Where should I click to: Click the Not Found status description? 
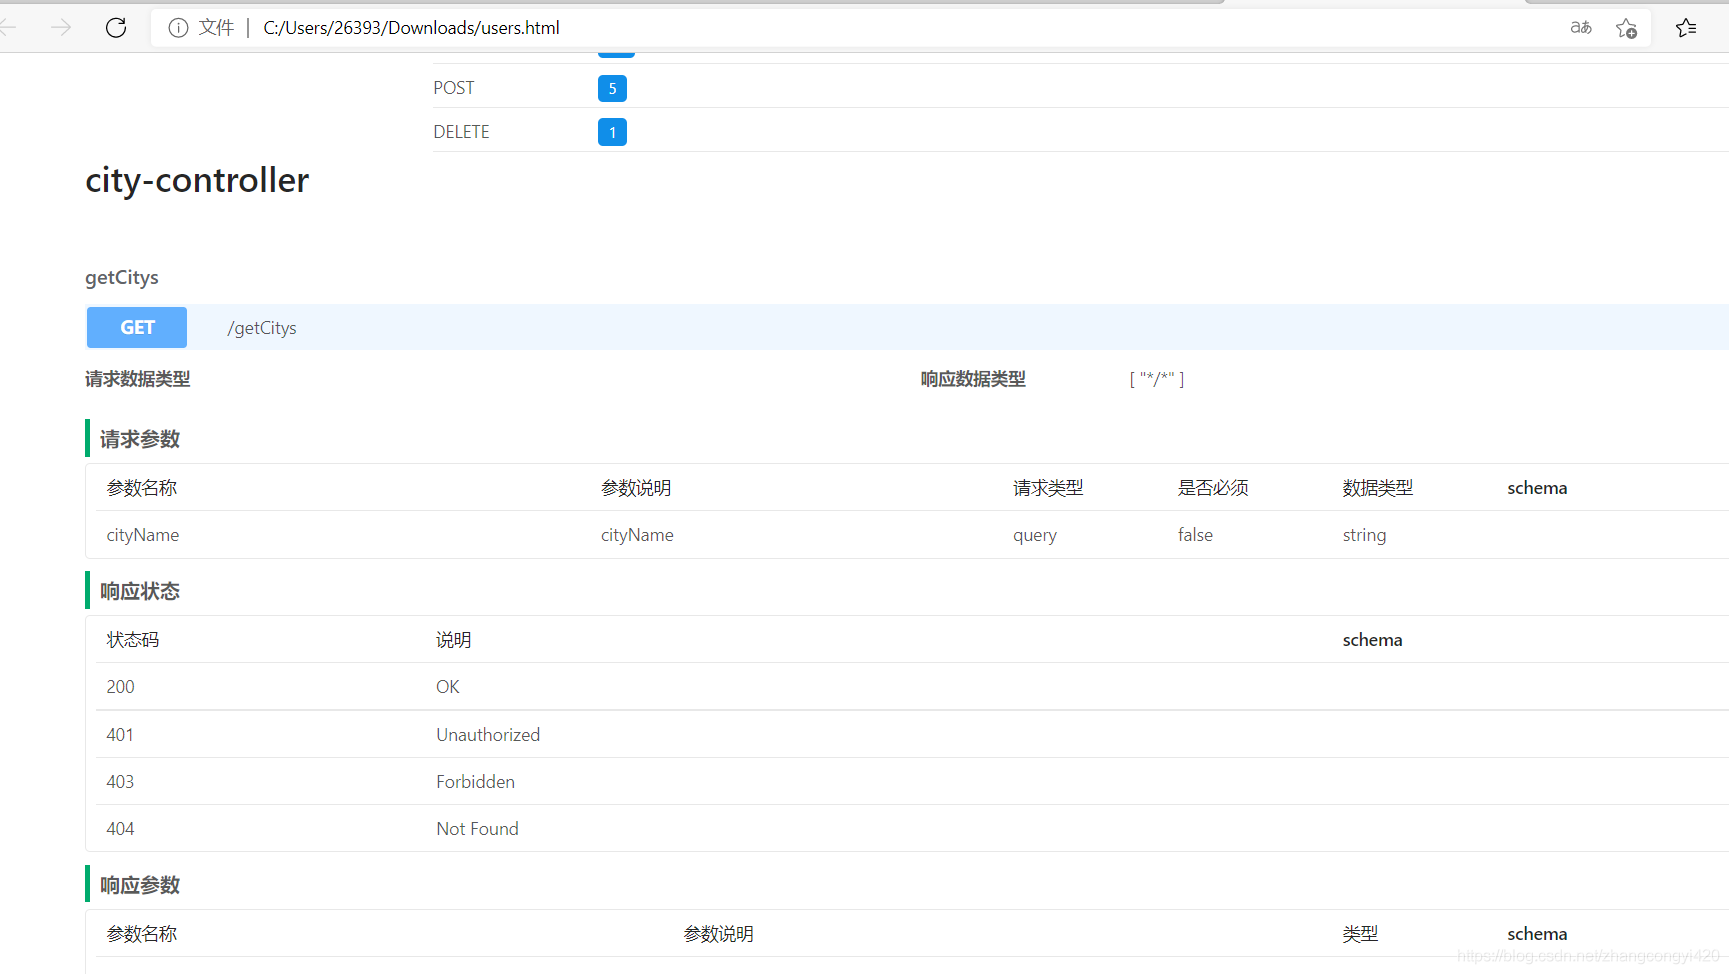pyautogui.click(x=477, y=829)
